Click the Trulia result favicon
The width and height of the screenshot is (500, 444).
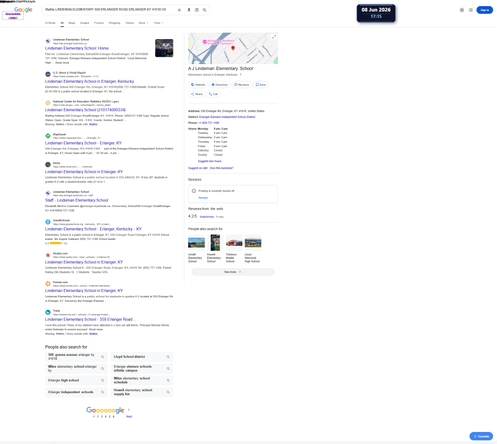pos(48,312)
